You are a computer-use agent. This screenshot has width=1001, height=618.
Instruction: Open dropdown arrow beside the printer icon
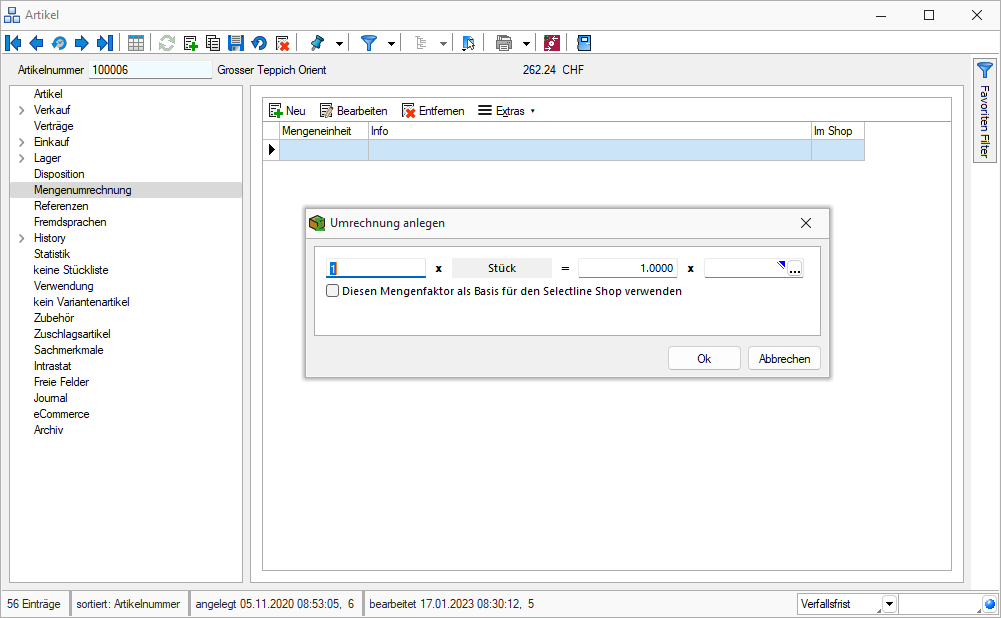tap(526, 44)
